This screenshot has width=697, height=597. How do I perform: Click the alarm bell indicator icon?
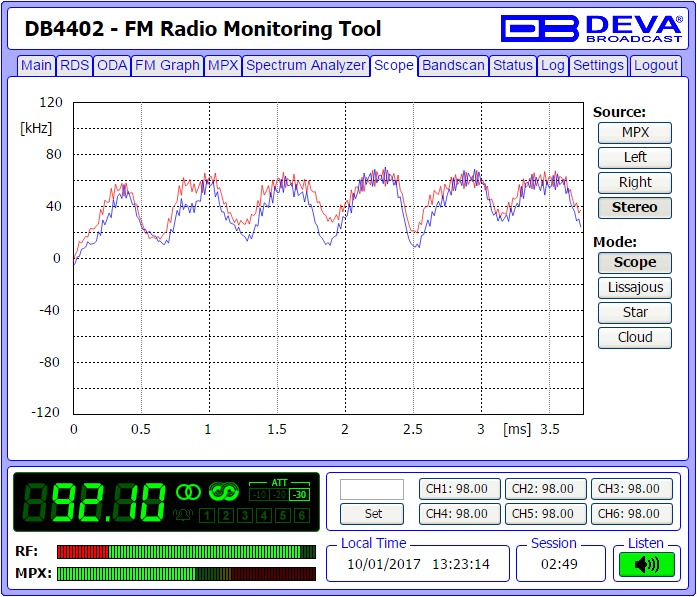pos(183,515)
